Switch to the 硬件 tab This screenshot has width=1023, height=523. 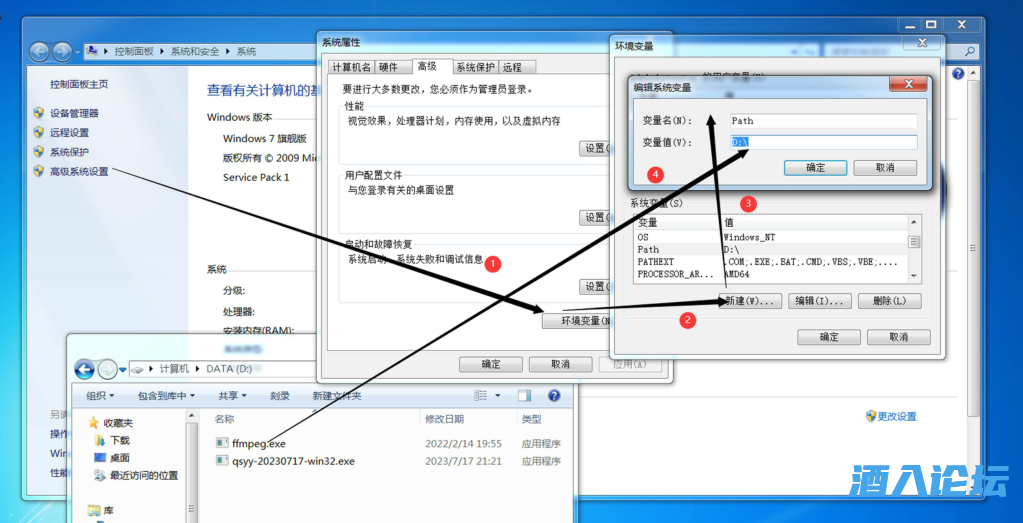[x=388, y=67]
